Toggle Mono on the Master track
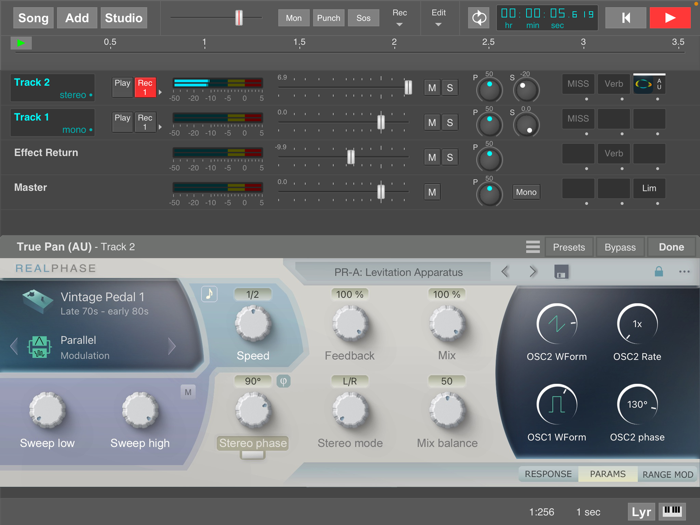The image size is (700, 525). (526, 192)
